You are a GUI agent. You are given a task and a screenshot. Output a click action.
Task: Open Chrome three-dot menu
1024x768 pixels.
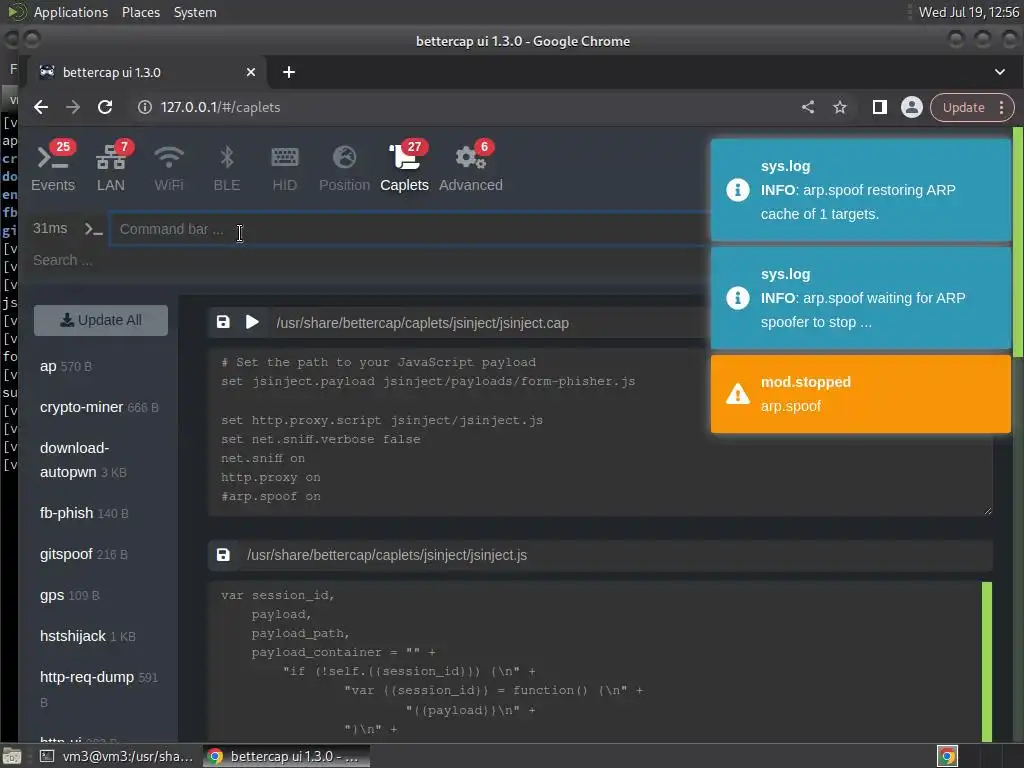[x=1002, y=107]
